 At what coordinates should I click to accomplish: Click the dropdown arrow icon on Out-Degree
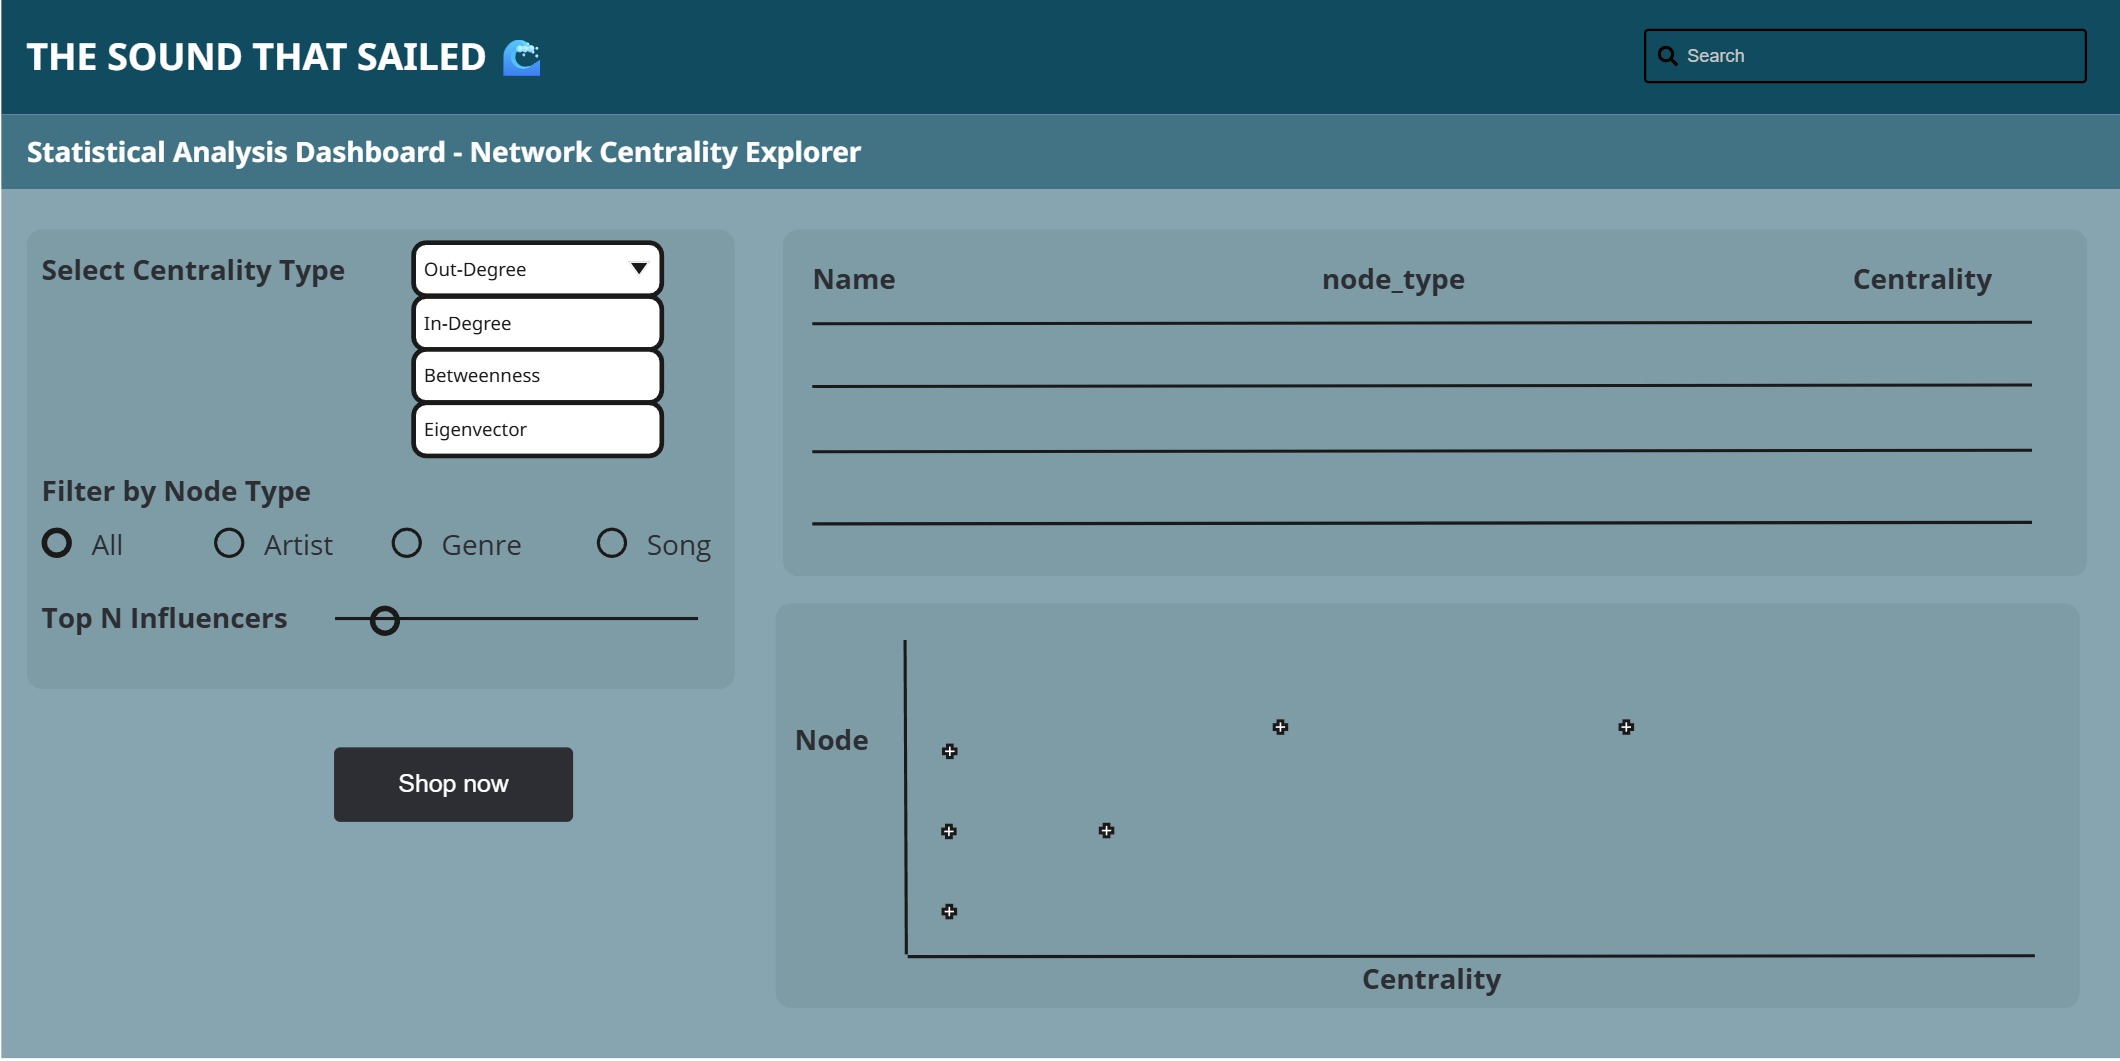click(x=638, y=268)
